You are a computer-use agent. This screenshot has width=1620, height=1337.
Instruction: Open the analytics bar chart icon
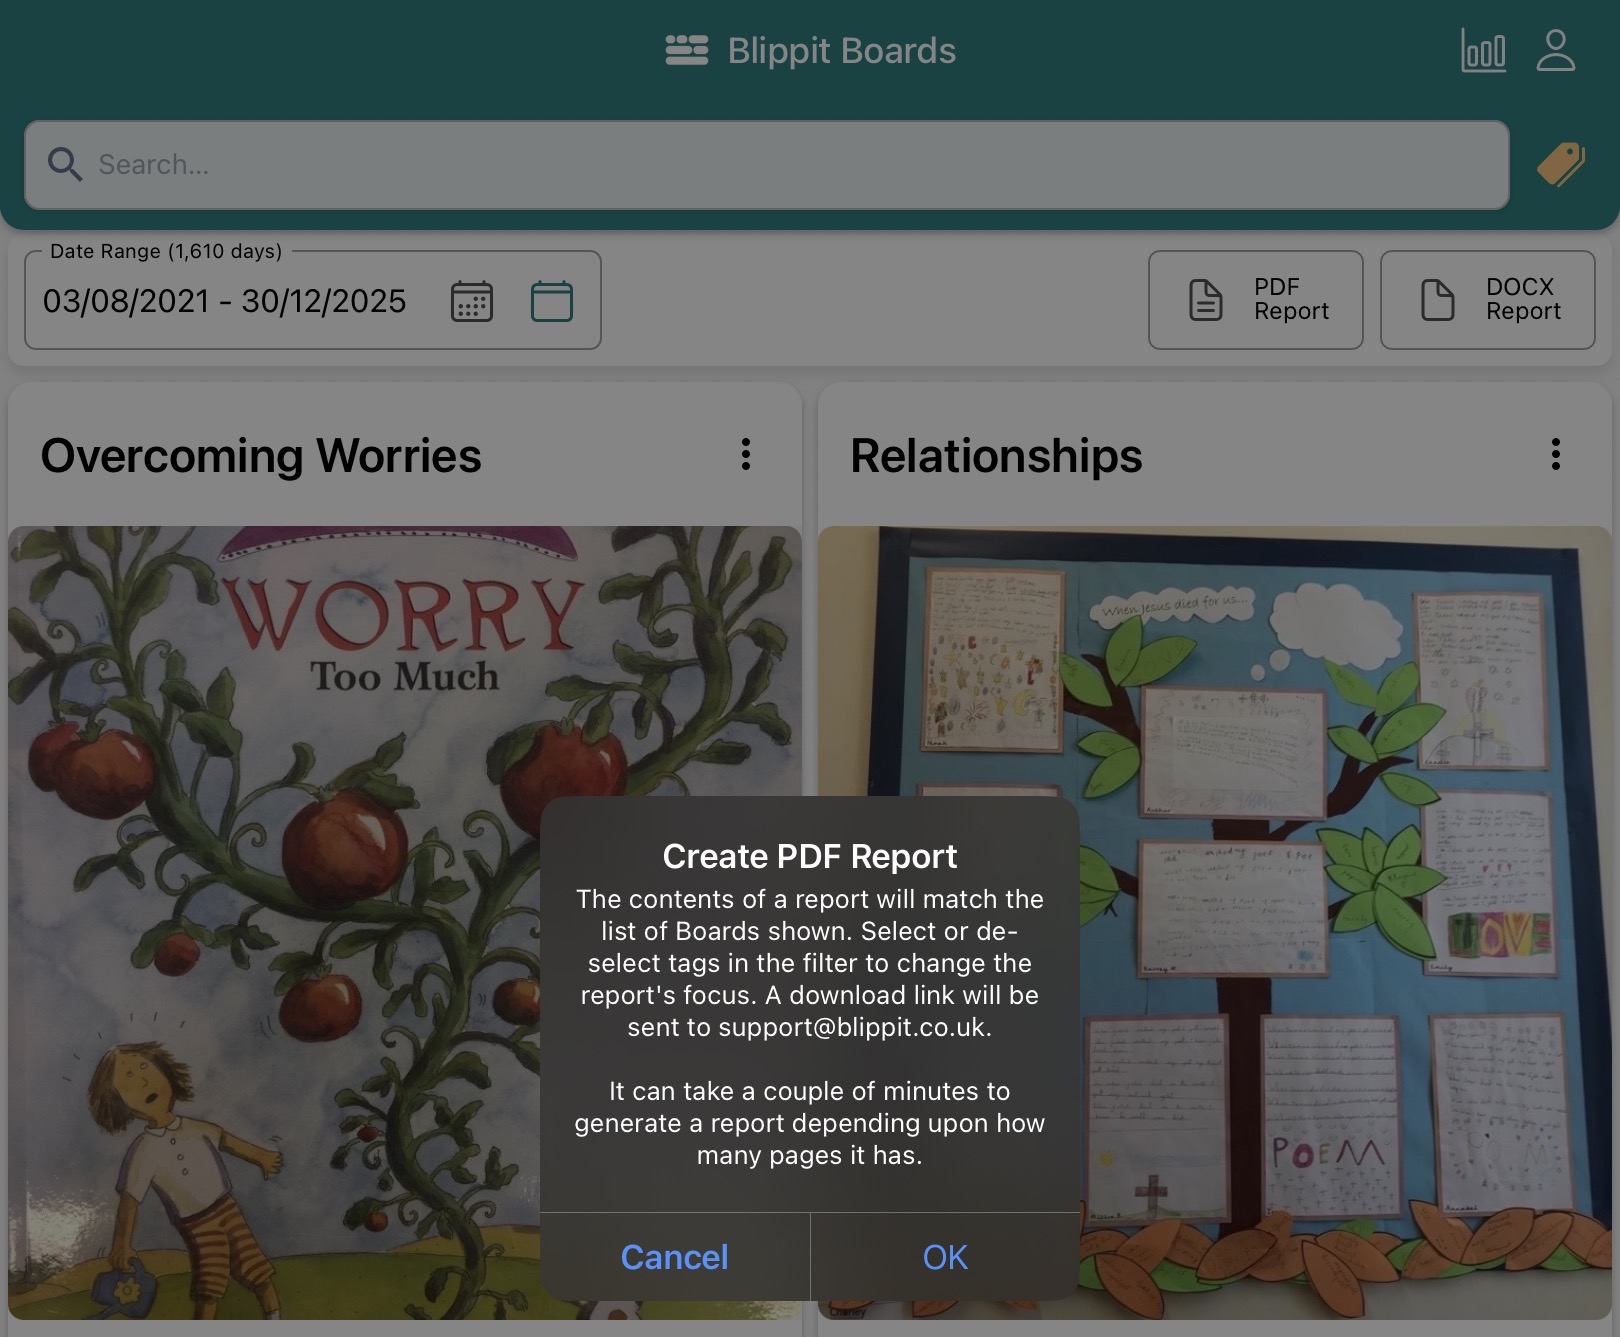coord(1483,50)
